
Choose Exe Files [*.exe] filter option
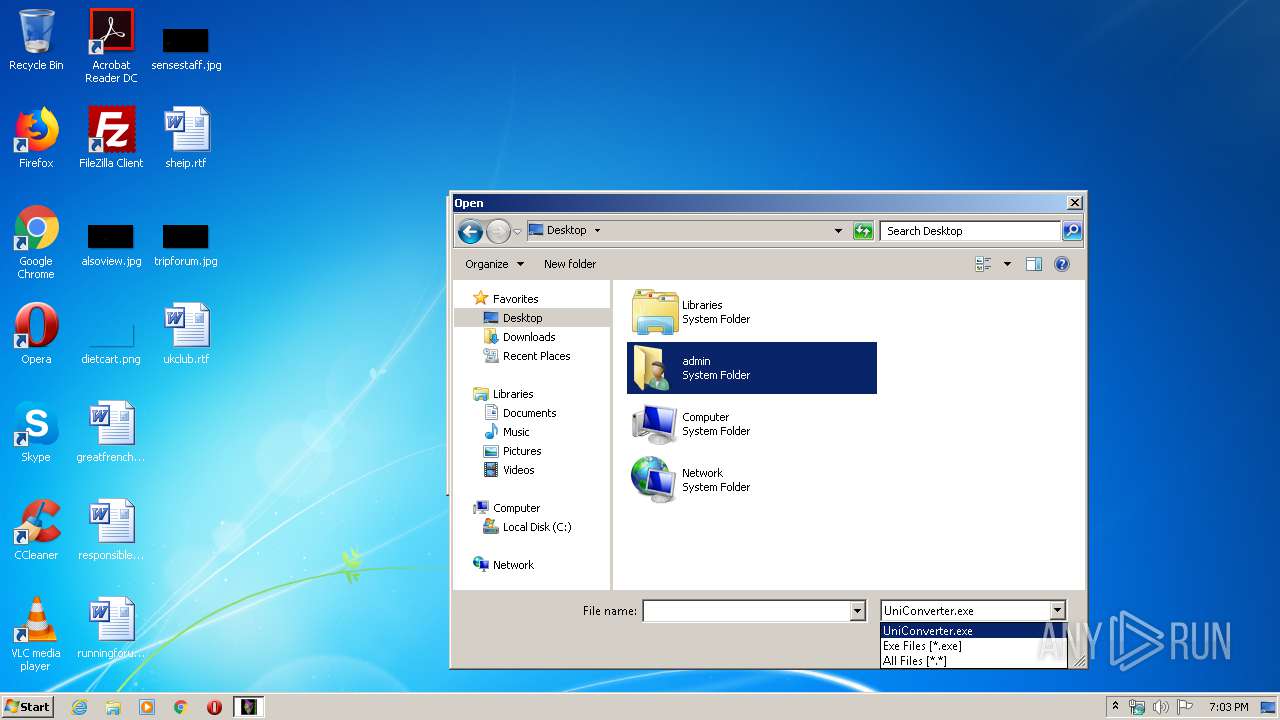click(x=973, y=646)
